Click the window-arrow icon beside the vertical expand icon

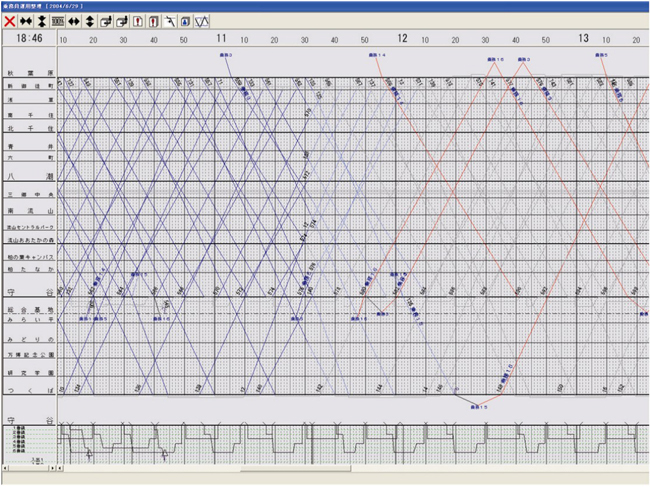[106, 22]
